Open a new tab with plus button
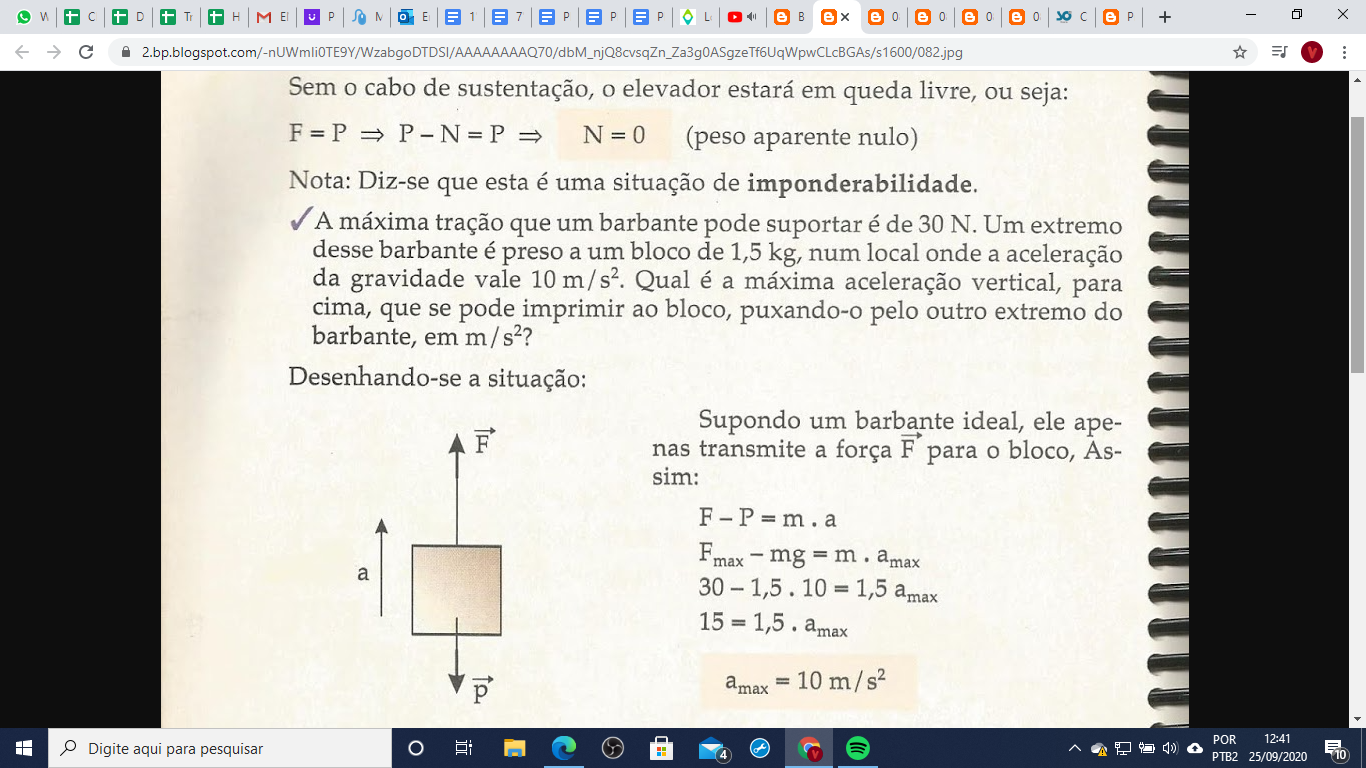This screenshot has width=1366, height=768. (x=1164, y=17)
